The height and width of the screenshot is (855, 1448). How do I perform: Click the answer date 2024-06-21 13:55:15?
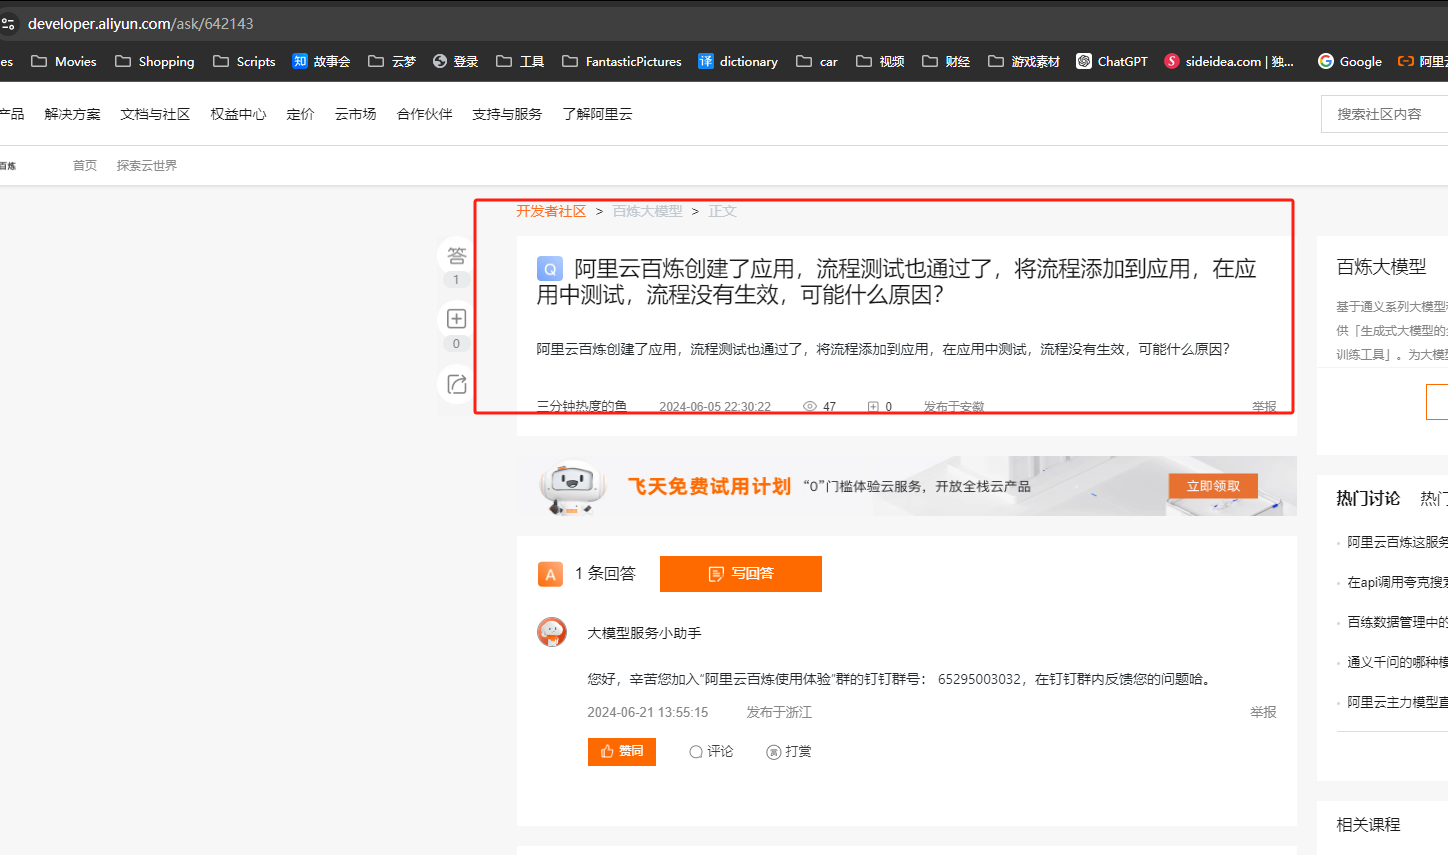tap(647, 712)
